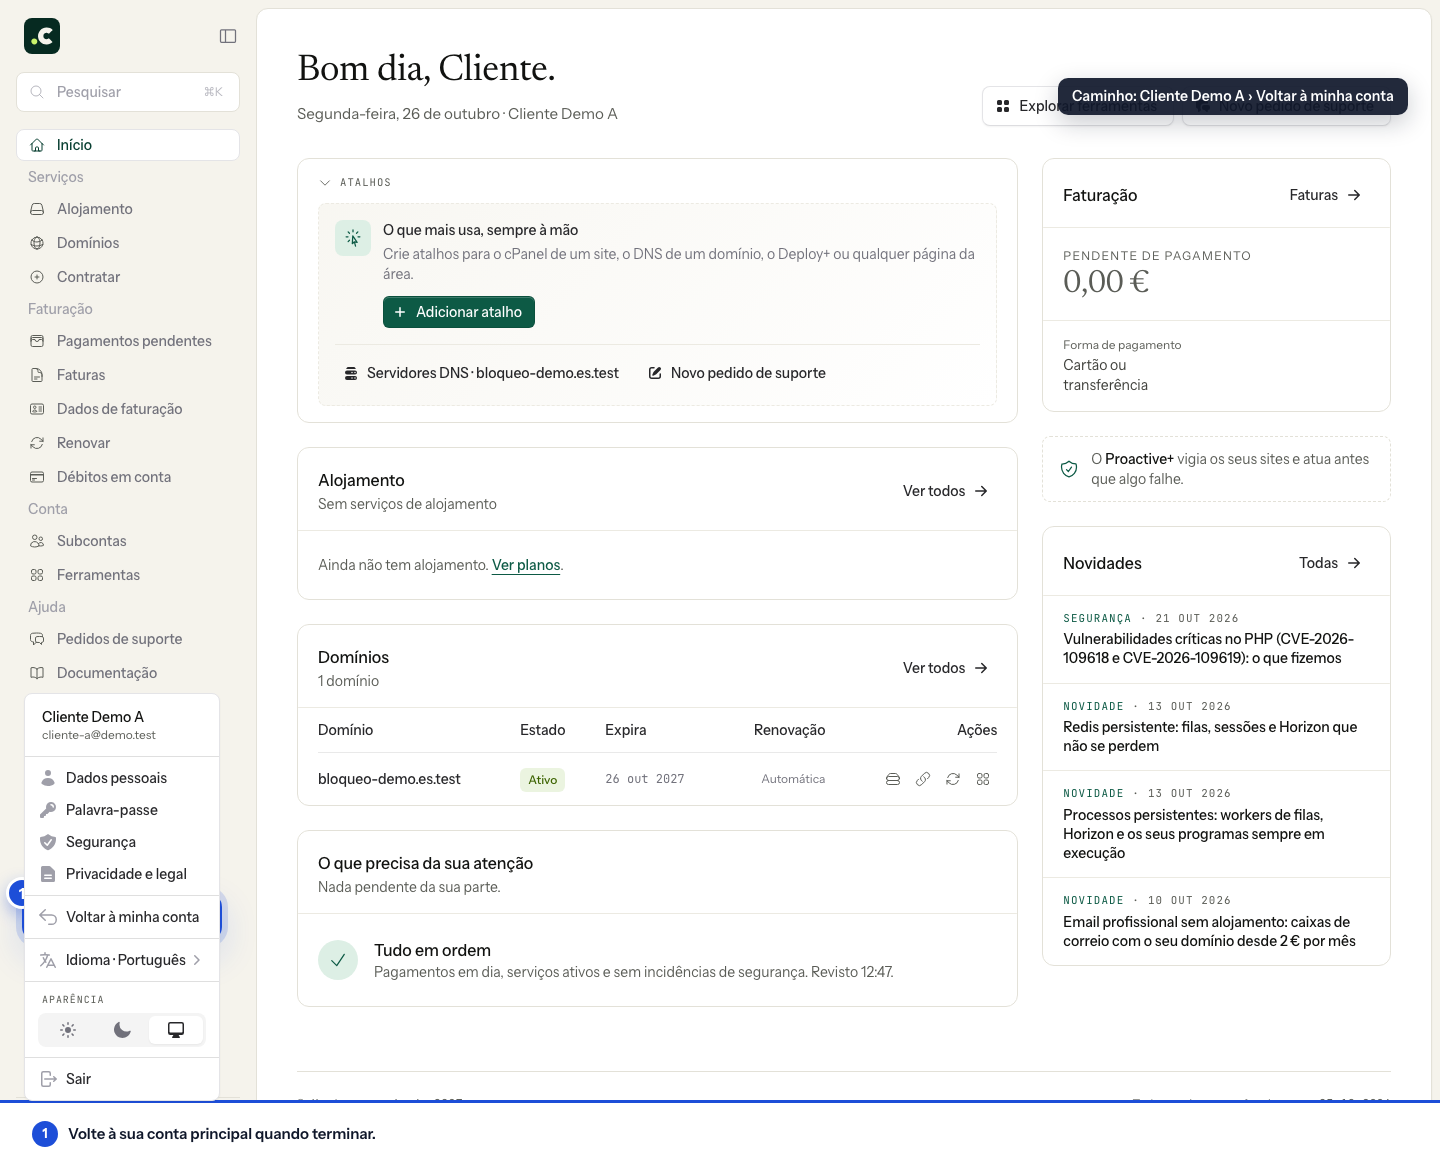The image size is (1440, 1164).
Task: Click the Dados de faturação ID card icon
Action: (37, 409)
